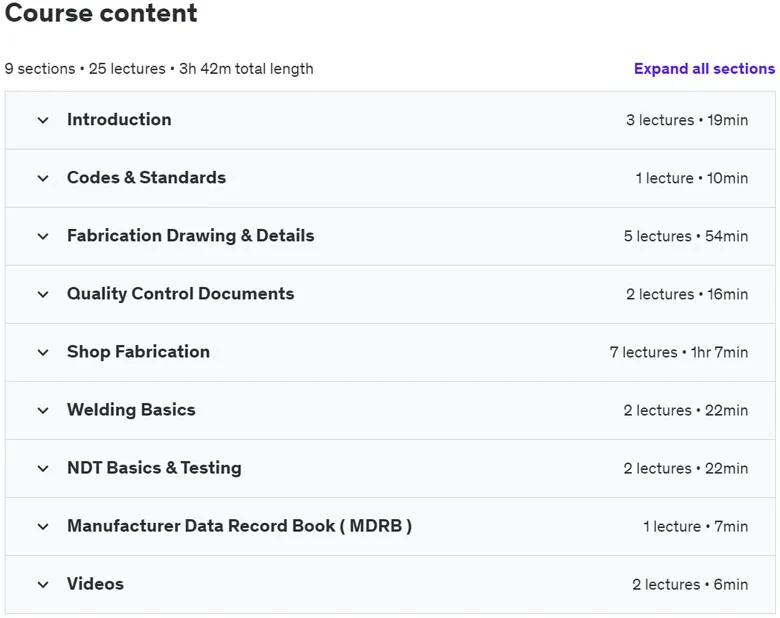Click the Welding Basics chevron icon

click(x=43, y=411)
